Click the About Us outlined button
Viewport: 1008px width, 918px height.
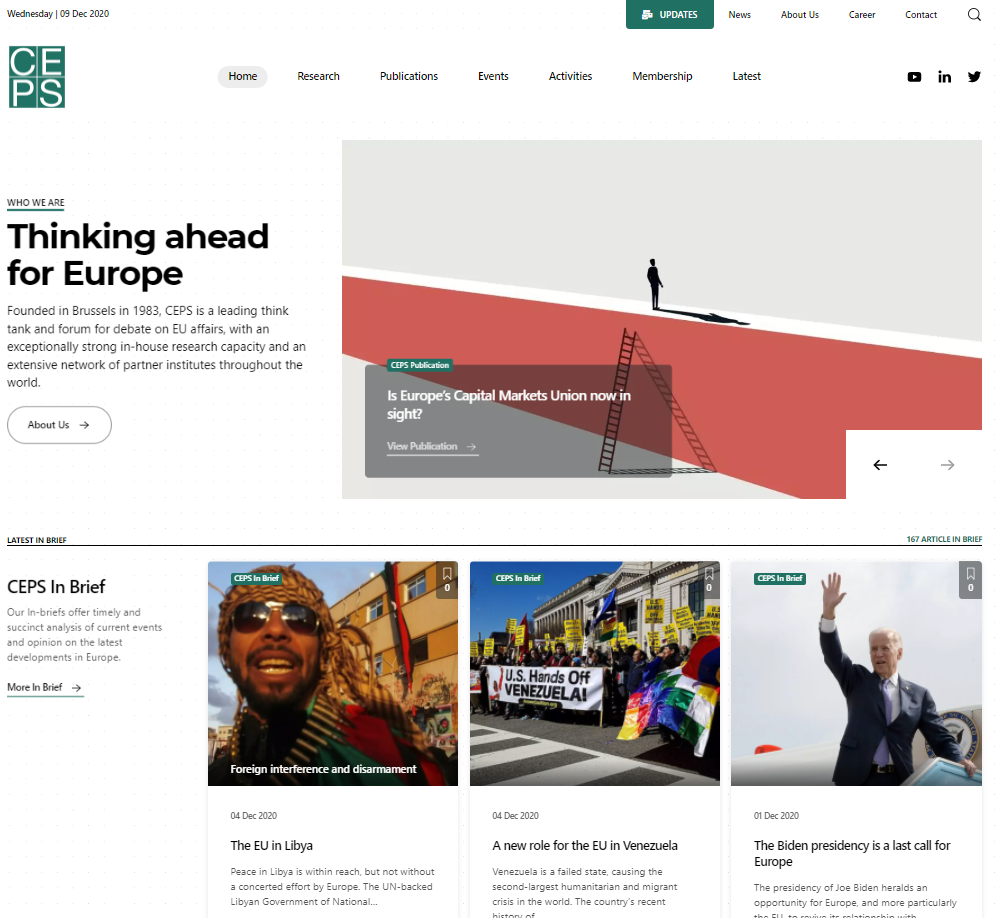click(59, 425)
